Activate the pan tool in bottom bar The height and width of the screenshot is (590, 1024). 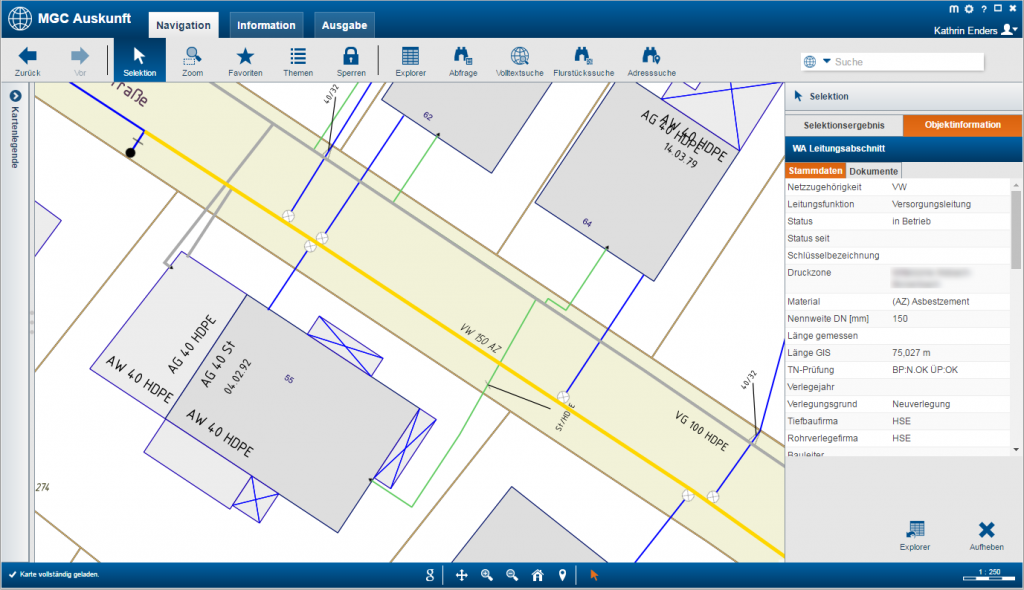tap(462, 575)
